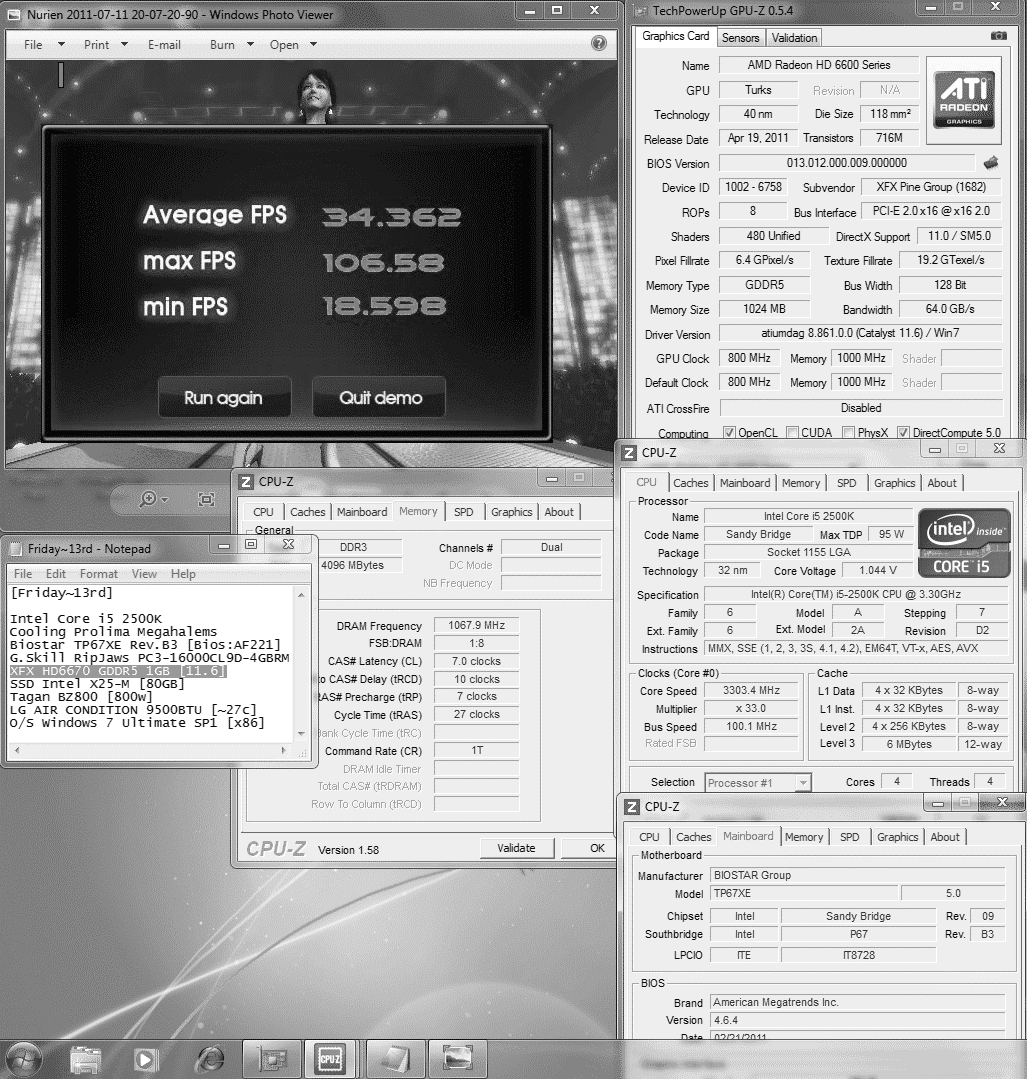Click the Validate button in CPU-Z

pyautogui.click(x=516, y=848)
